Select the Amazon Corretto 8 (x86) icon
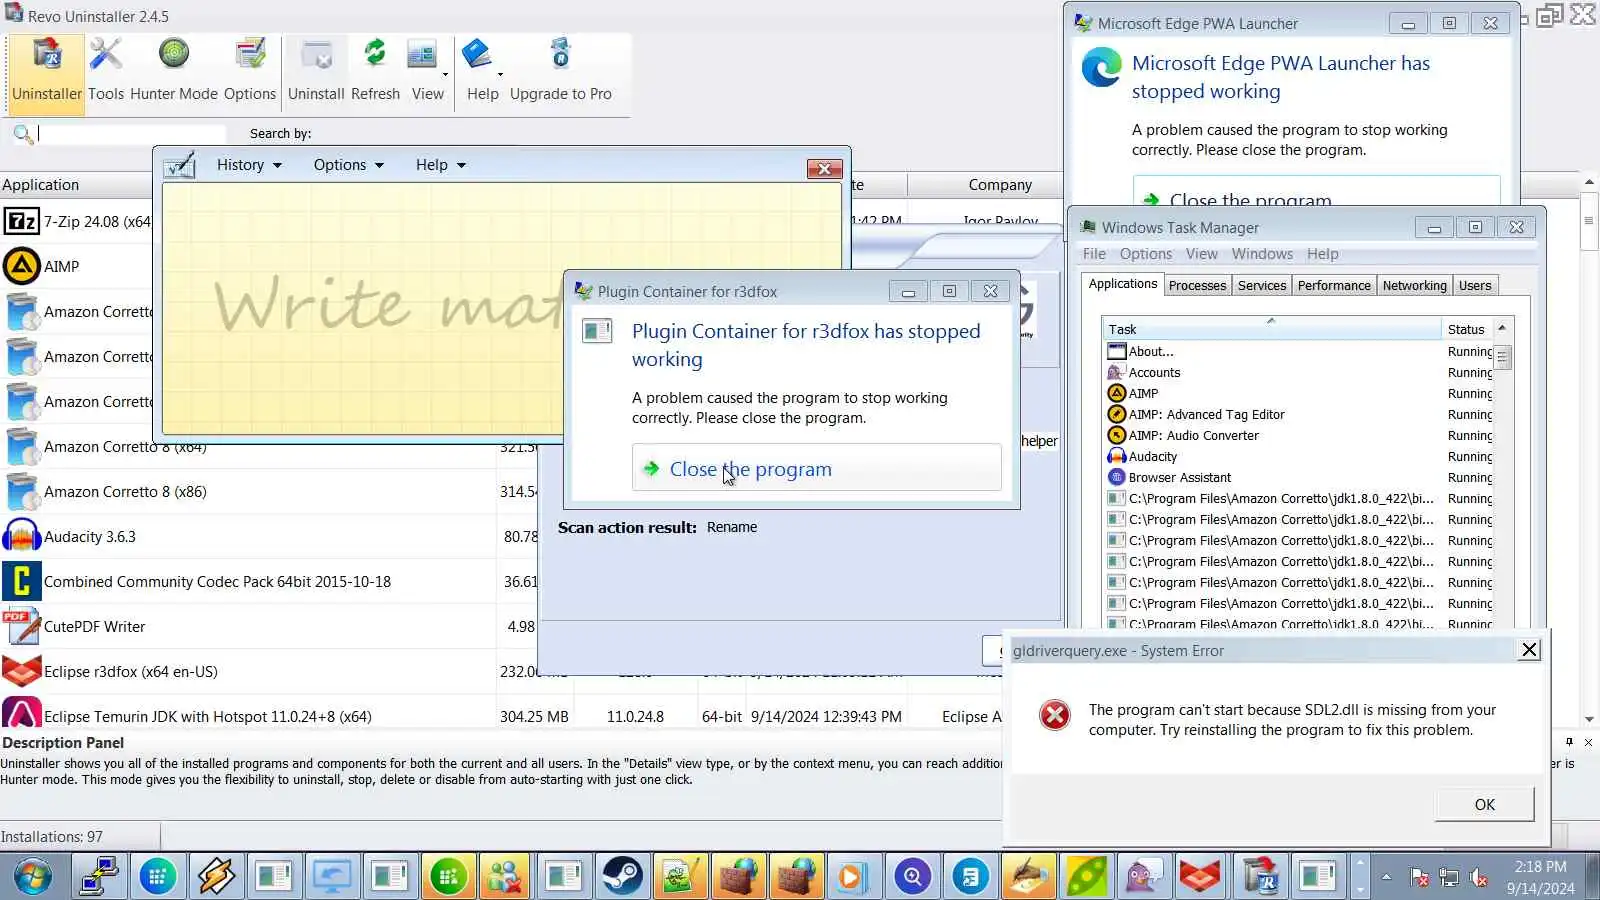This screenshot has width=1600, height=900. pyautogui.click(x=21, y=491)
